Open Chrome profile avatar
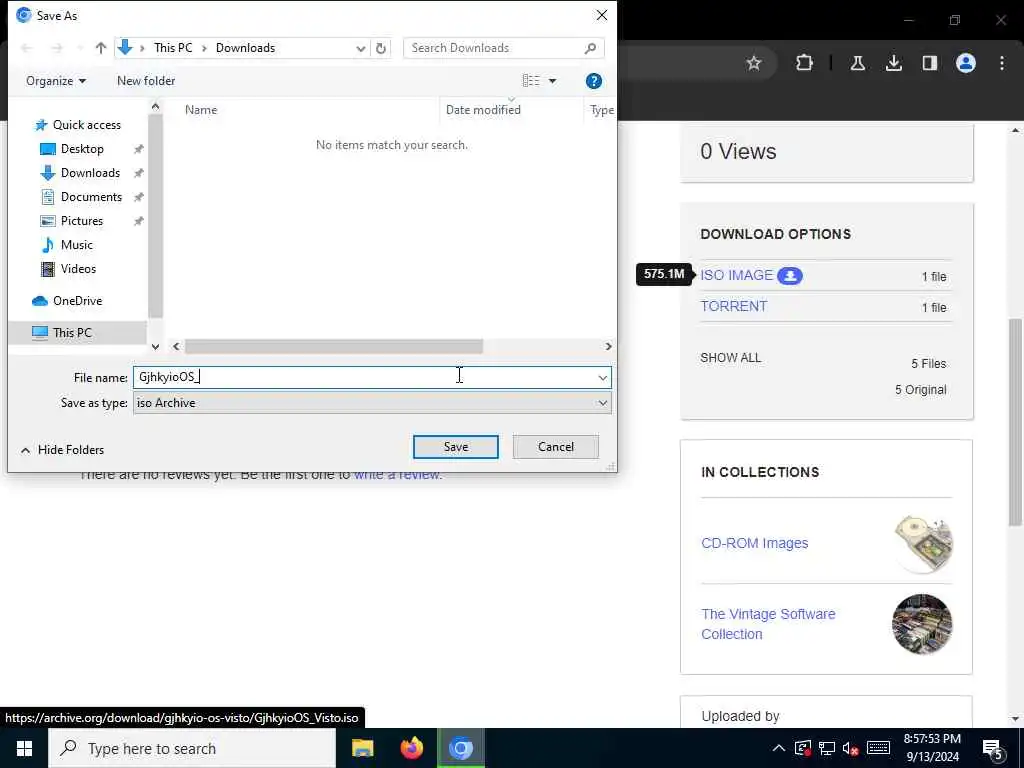 pyautogui.click(x=966, y=63)
